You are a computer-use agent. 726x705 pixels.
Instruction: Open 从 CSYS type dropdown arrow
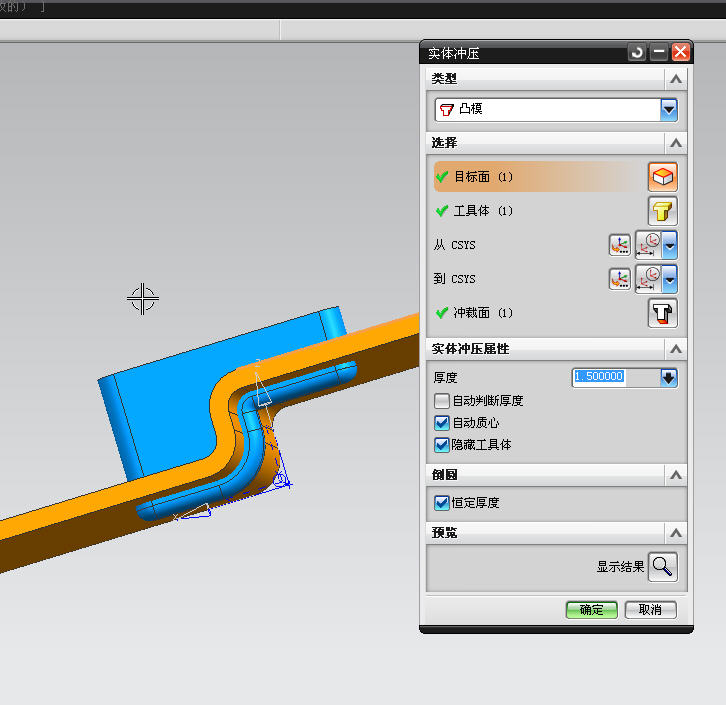pyautogui.click(x=670, y=245)
